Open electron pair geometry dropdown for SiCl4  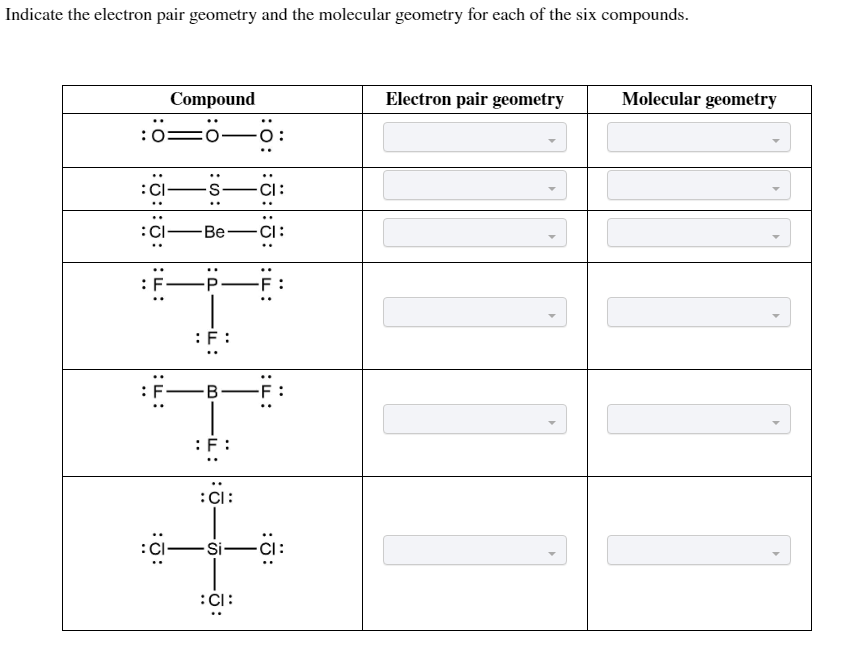(x=473, y=550)
